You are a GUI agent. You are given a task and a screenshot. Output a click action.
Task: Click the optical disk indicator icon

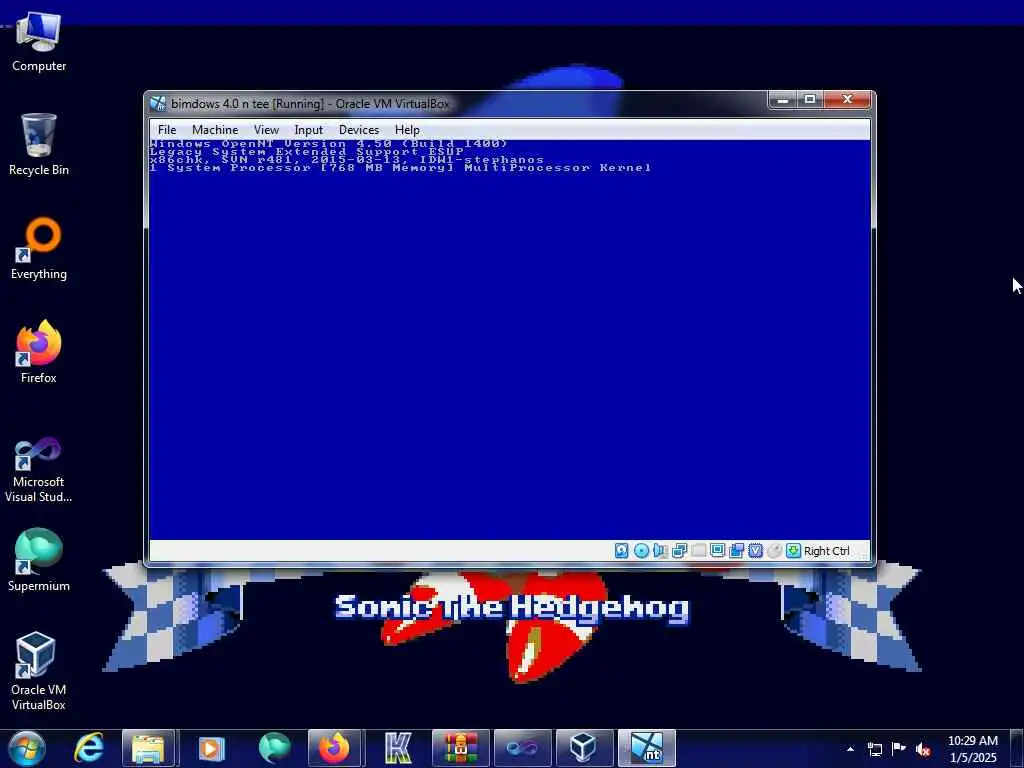click(641, 551)
